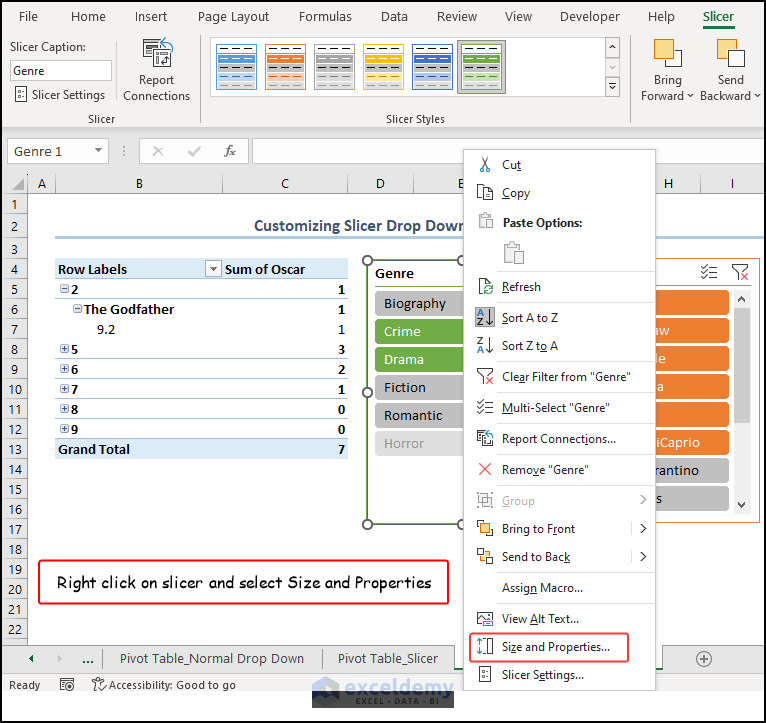The image size is (766, 723).
Task: Open the Name Box dropdown arrow
Action: [98, 150]
